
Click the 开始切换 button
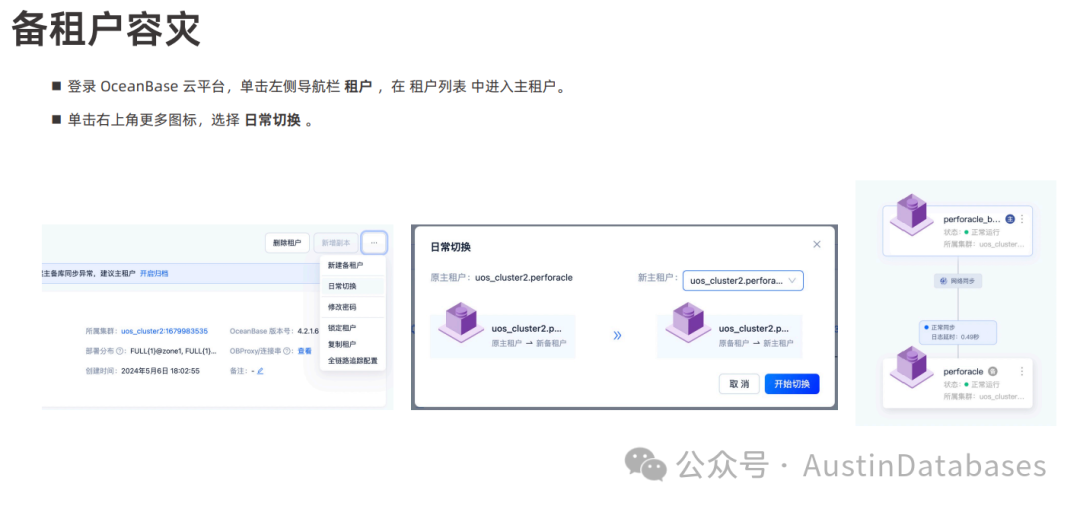pos(792,384)
